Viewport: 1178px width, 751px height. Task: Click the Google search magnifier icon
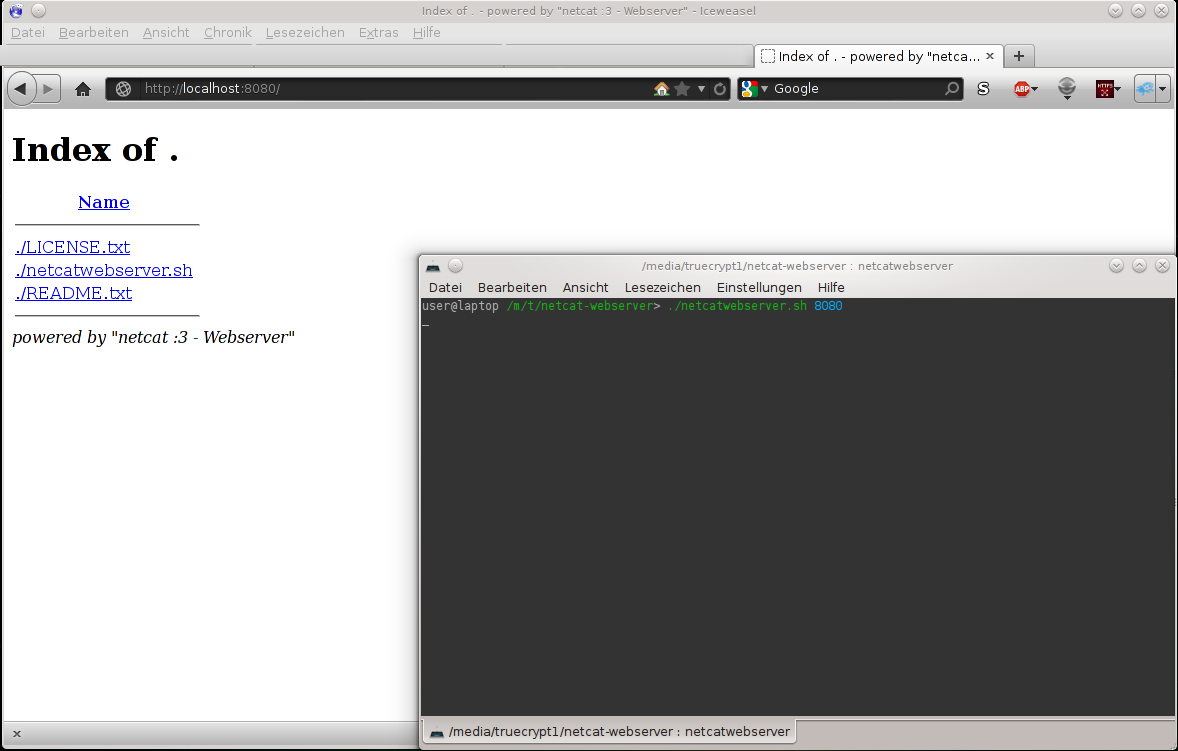pos(950,88)
